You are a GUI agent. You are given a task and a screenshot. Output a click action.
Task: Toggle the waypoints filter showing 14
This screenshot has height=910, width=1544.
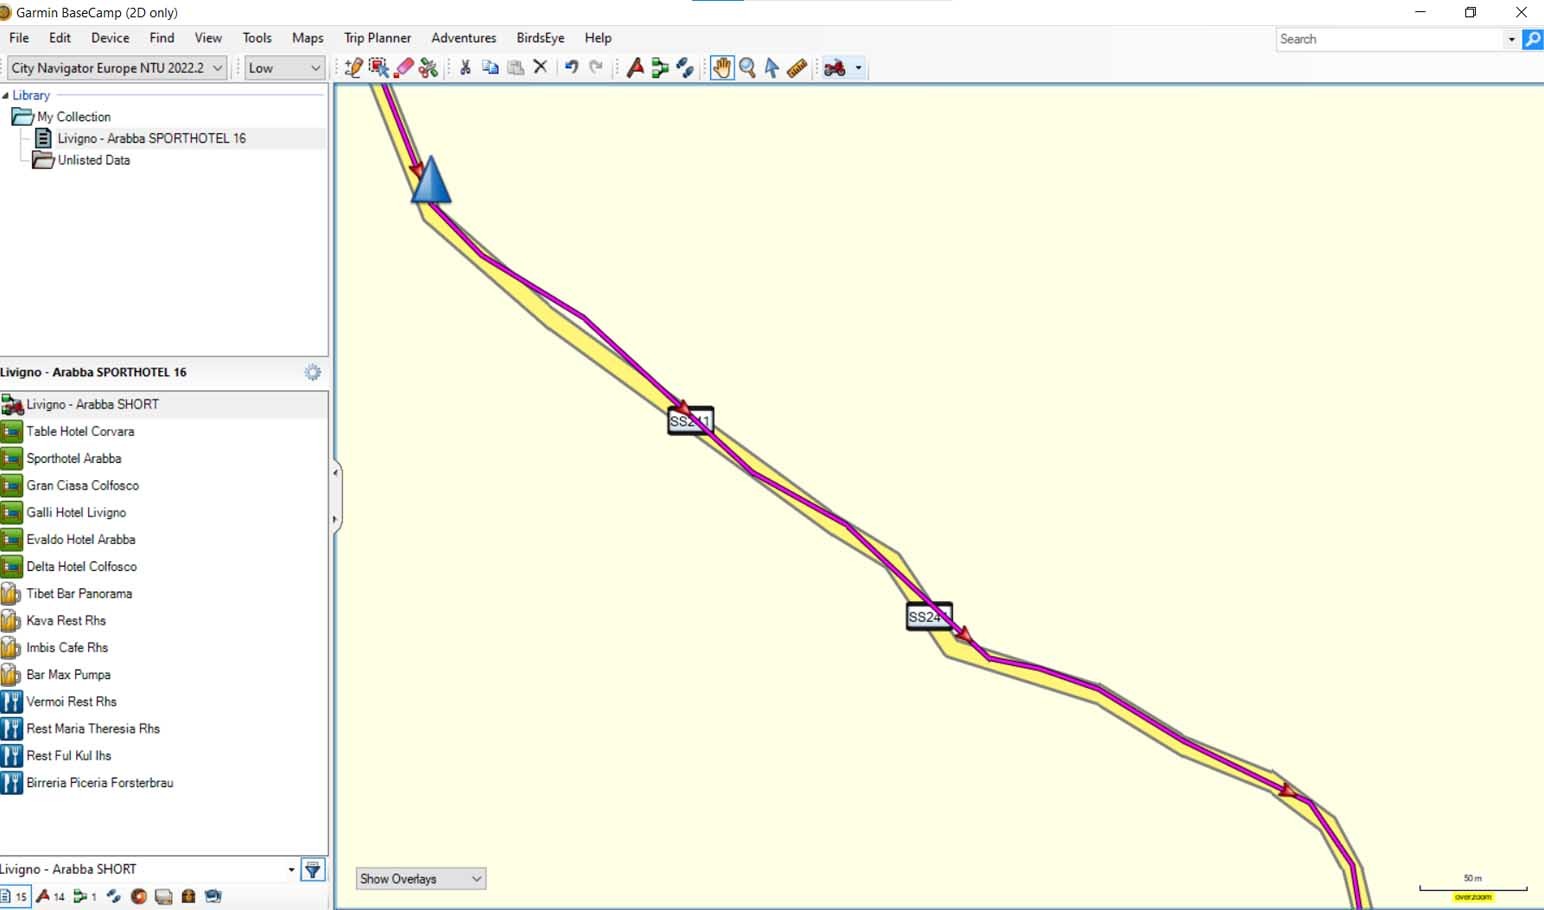[x=51, y=896]
